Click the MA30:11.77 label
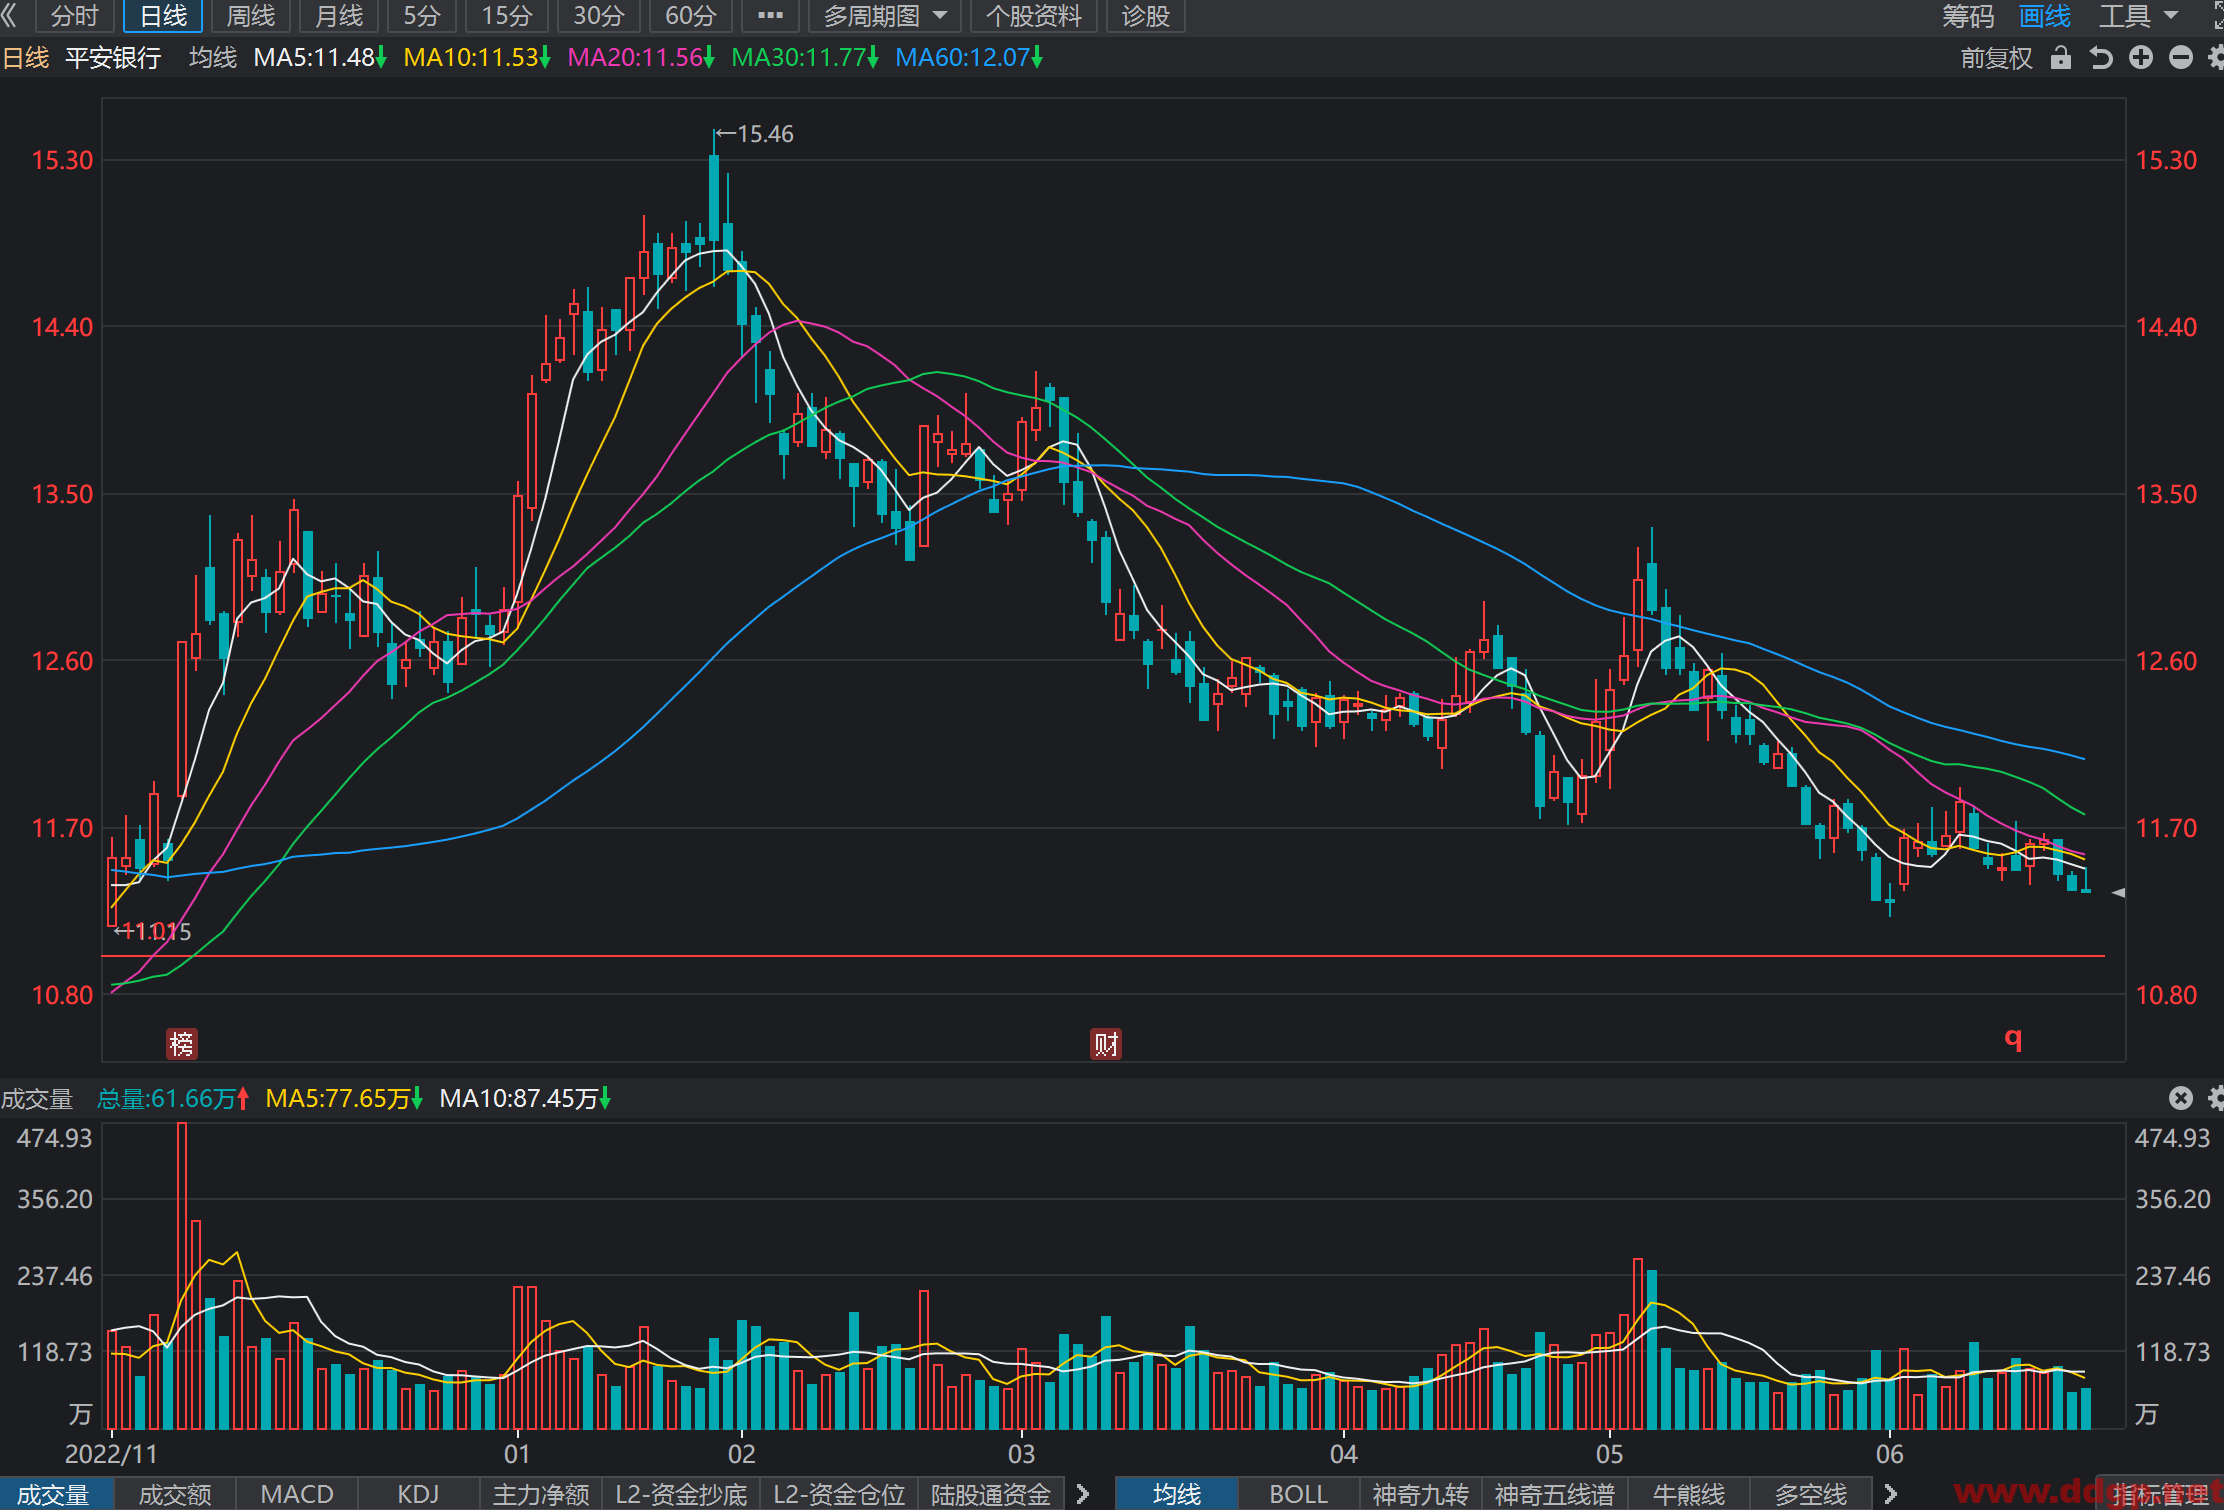The width and height of the screenshot is (2224, 1510). point(805,57)
